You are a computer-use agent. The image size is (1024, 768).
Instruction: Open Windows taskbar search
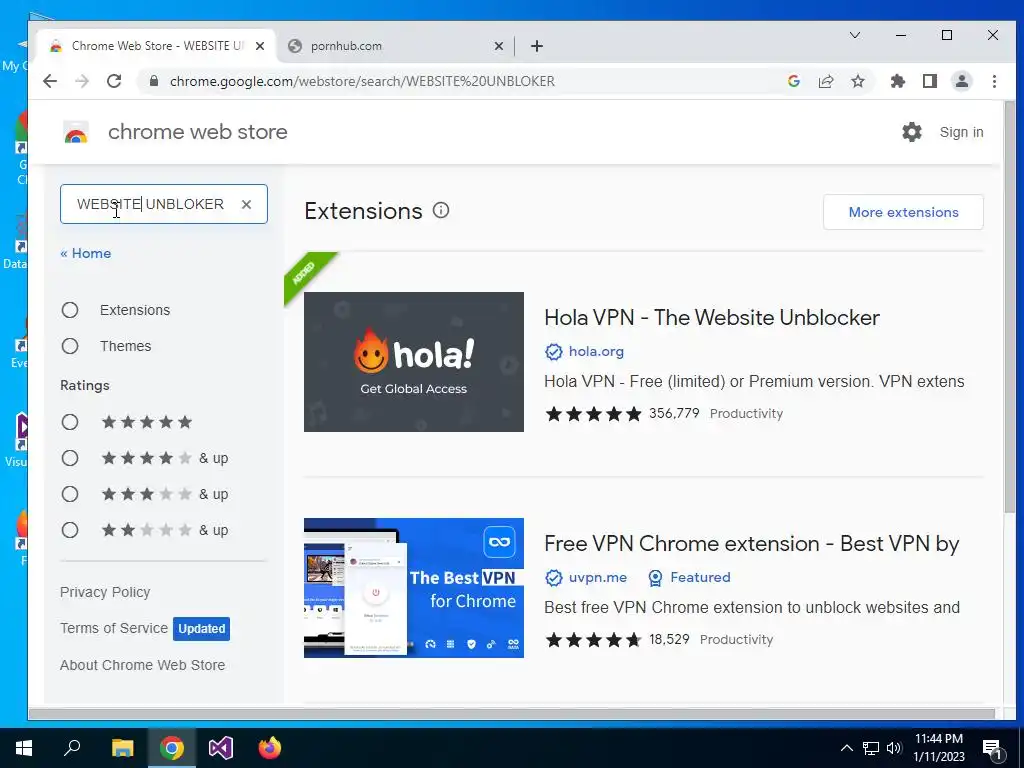point(72,748)
